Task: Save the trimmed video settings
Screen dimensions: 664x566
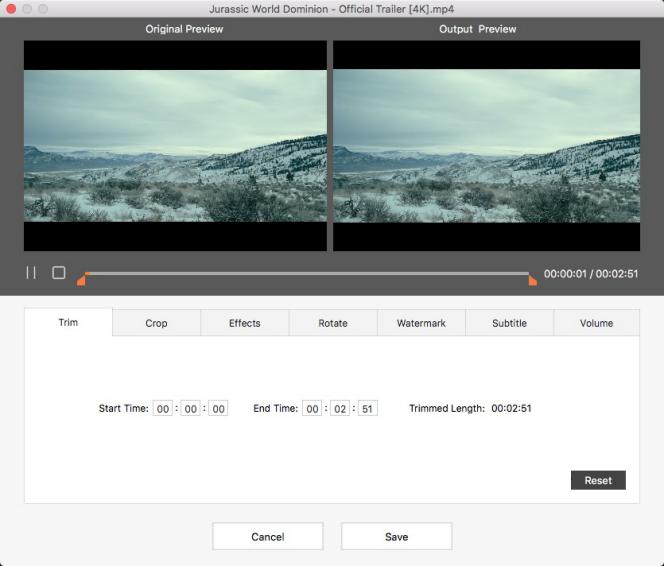Action: pos(396,537)
